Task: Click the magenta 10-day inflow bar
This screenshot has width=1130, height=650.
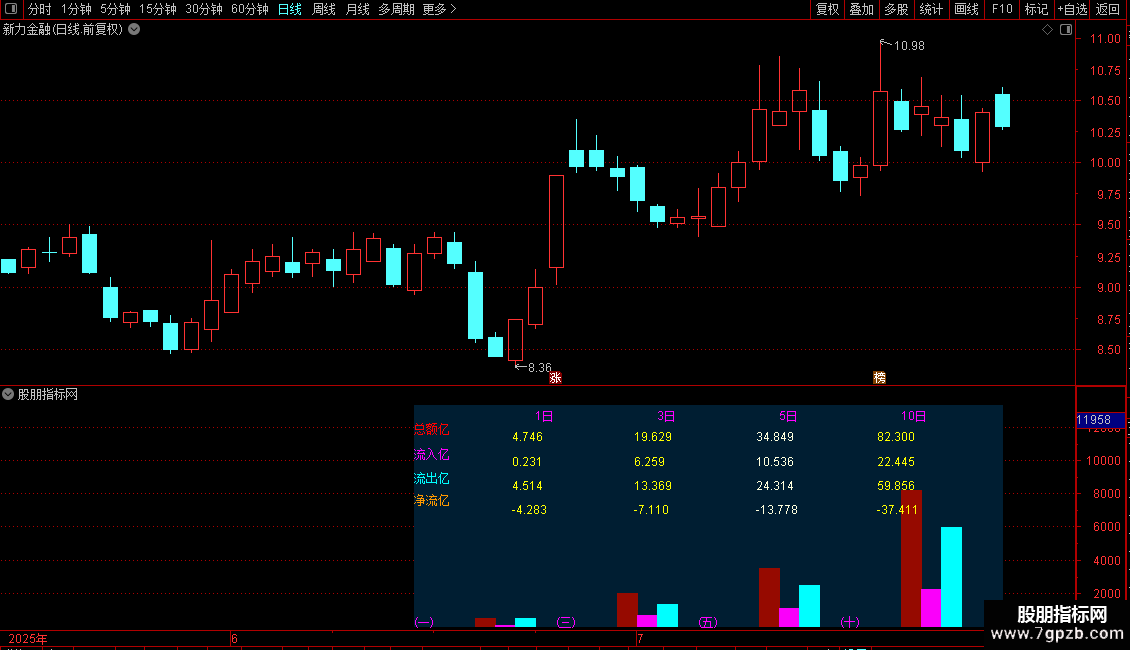Action: click(931, 608)
